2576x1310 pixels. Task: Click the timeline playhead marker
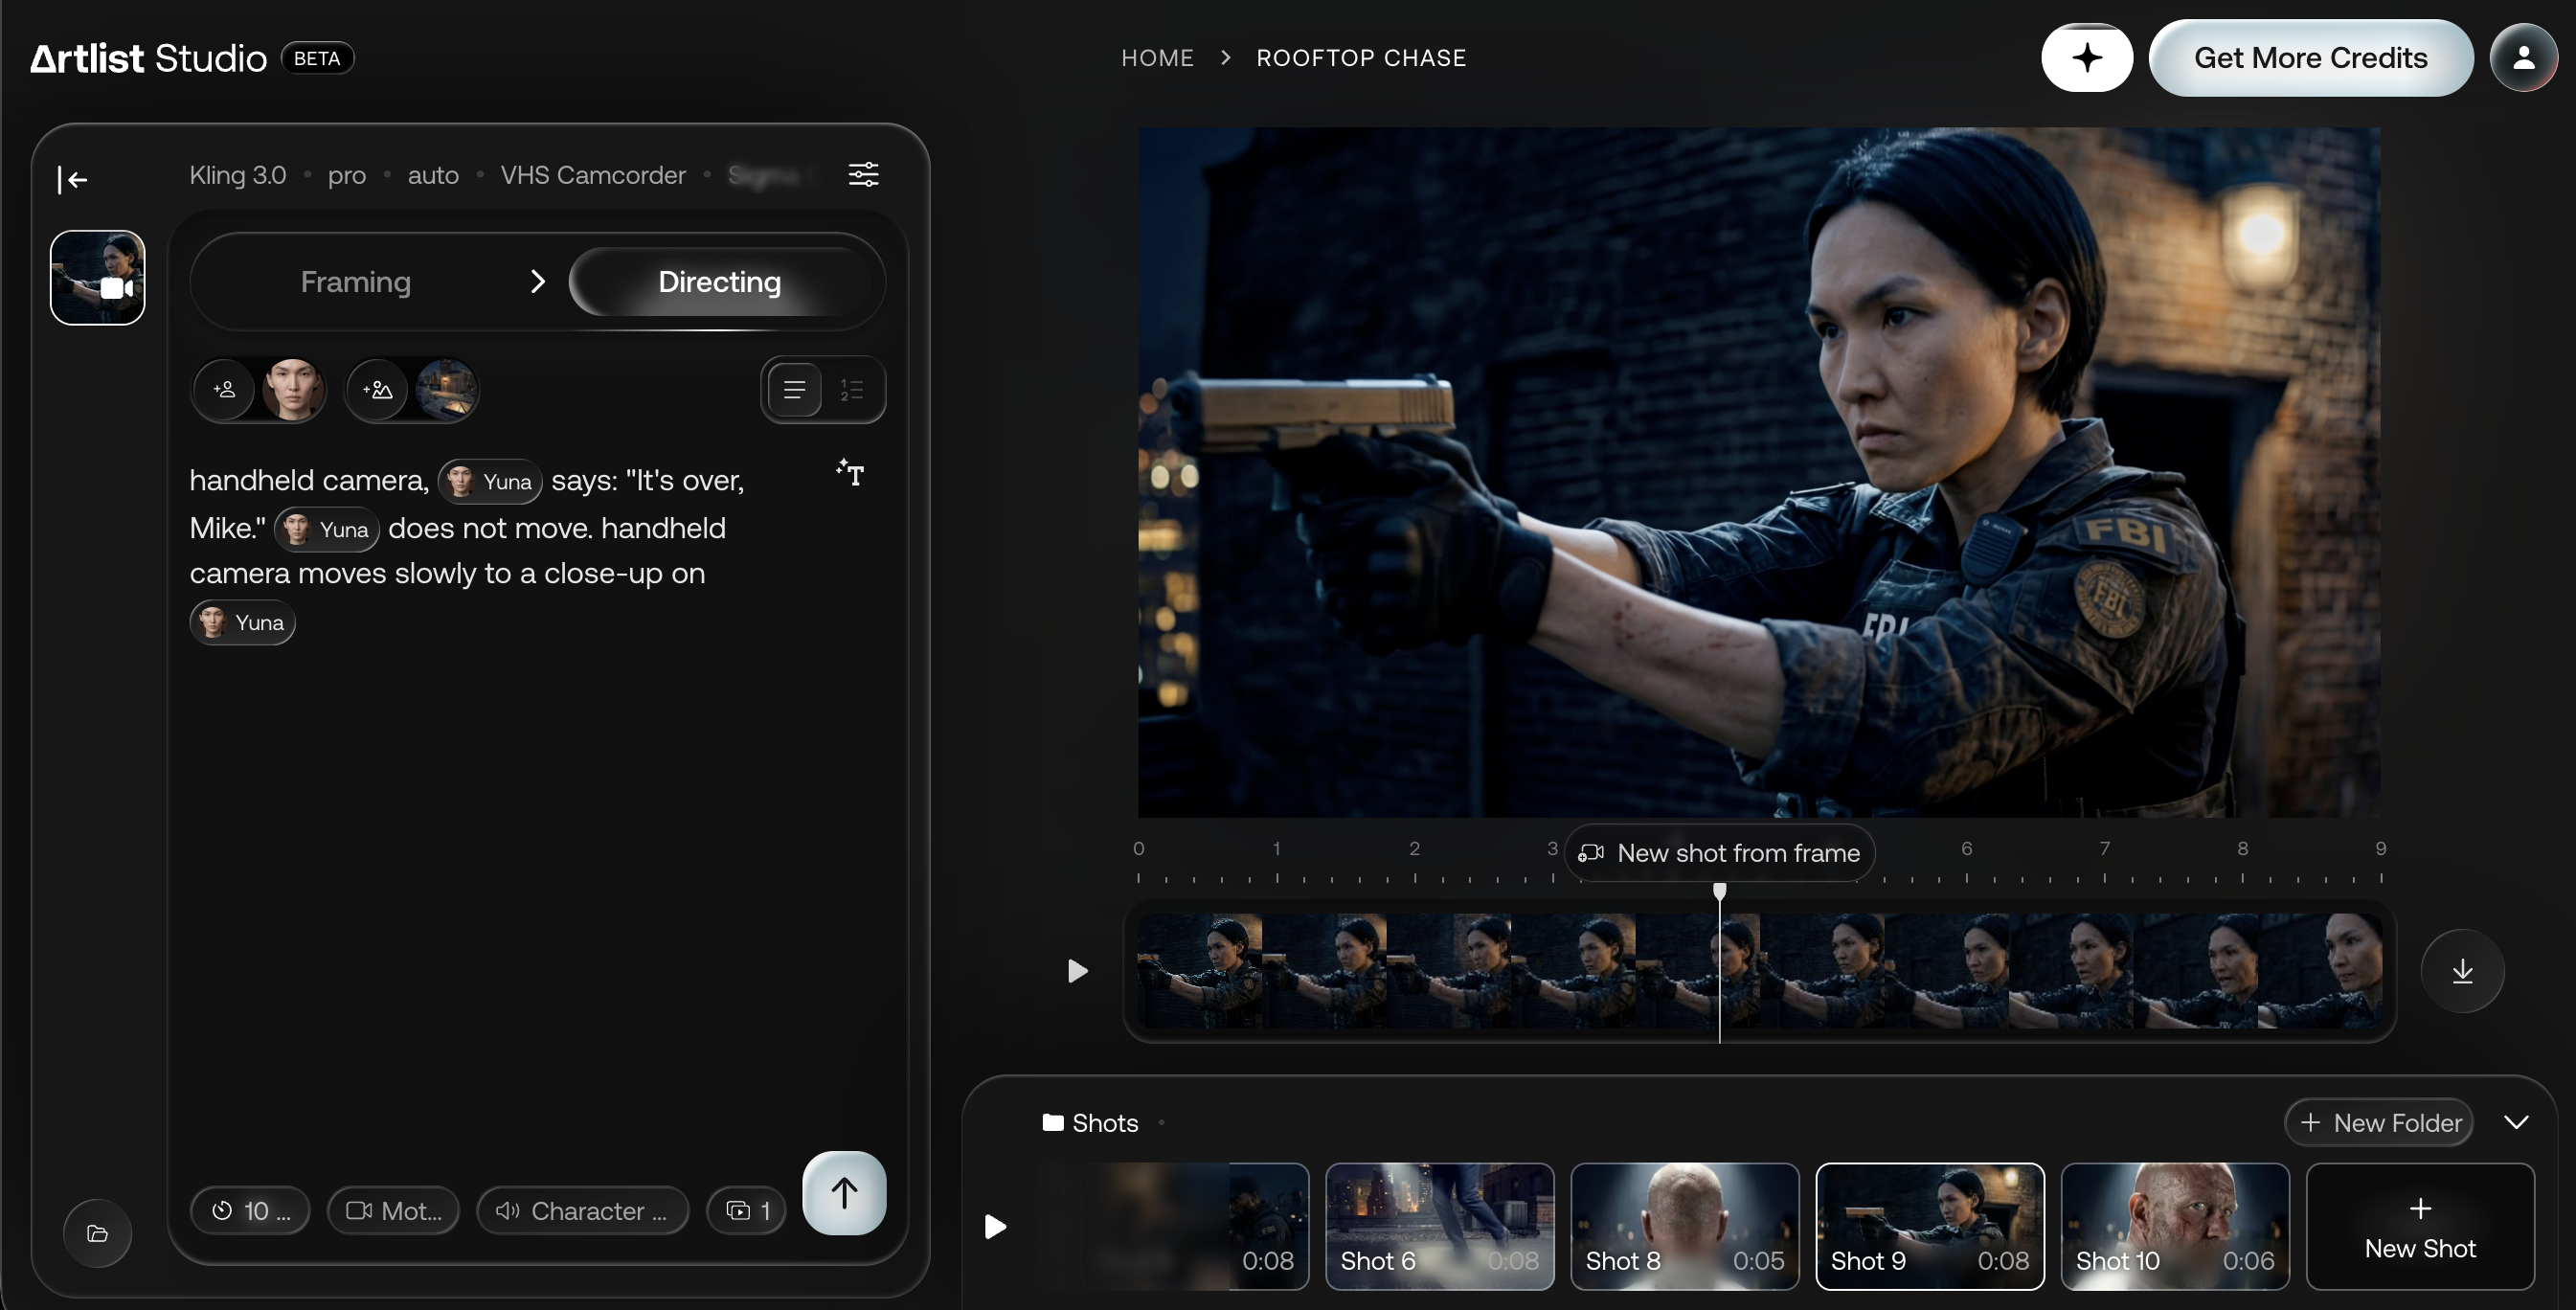tap(1719, 891)
